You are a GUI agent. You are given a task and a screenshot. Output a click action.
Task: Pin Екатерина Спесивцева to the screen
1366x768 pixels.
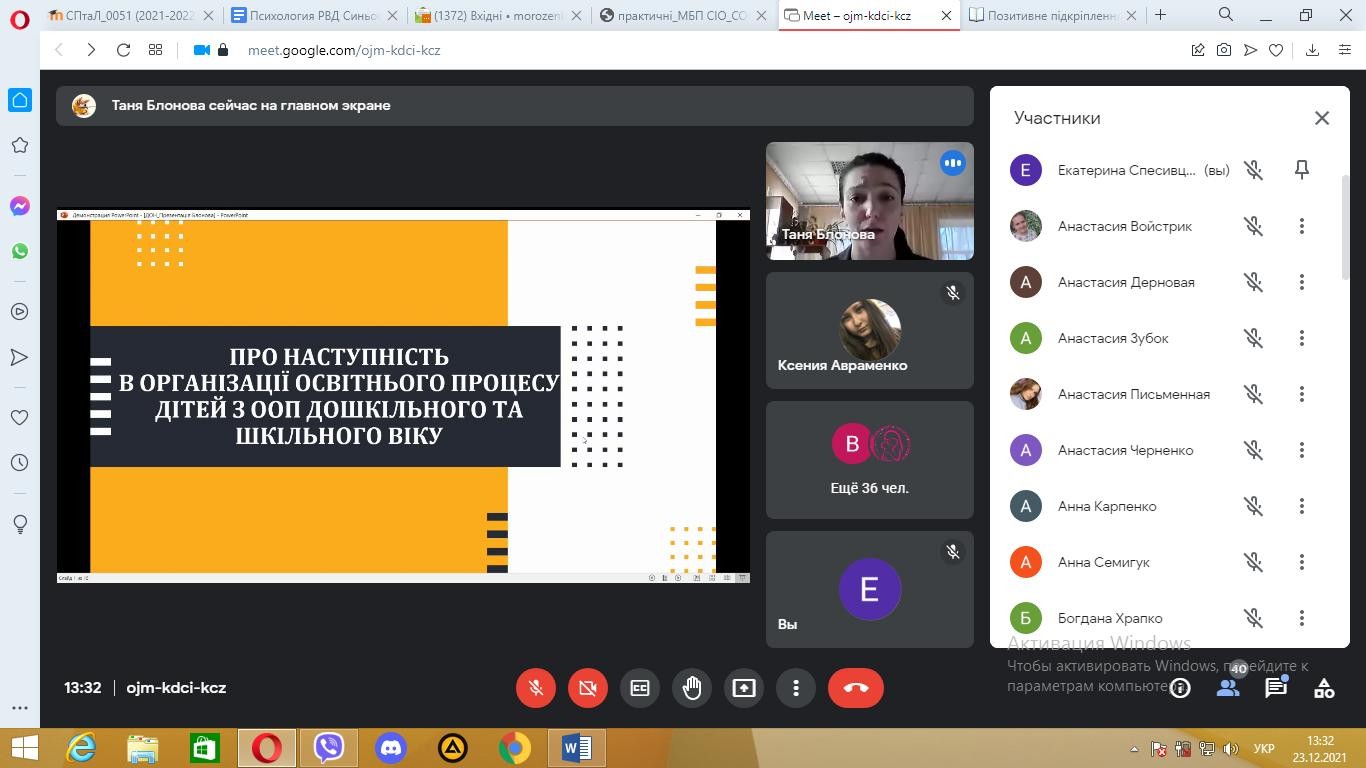pyautogui.click(x=1301, y=170)
